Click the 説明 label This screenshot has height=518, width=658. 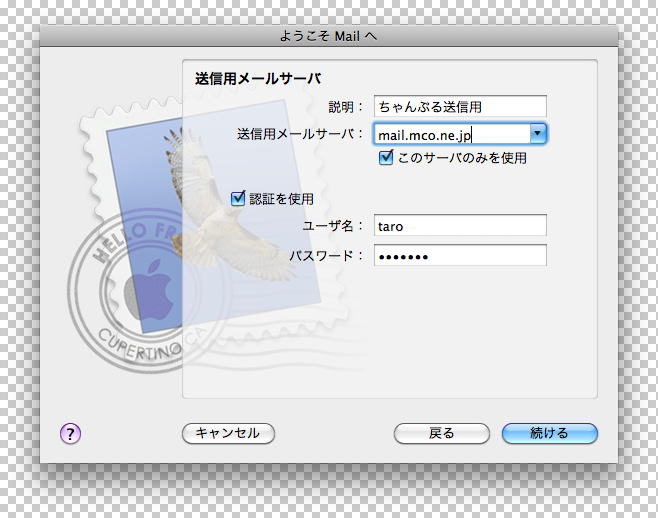pyautogui.click(x=345, y=107)
